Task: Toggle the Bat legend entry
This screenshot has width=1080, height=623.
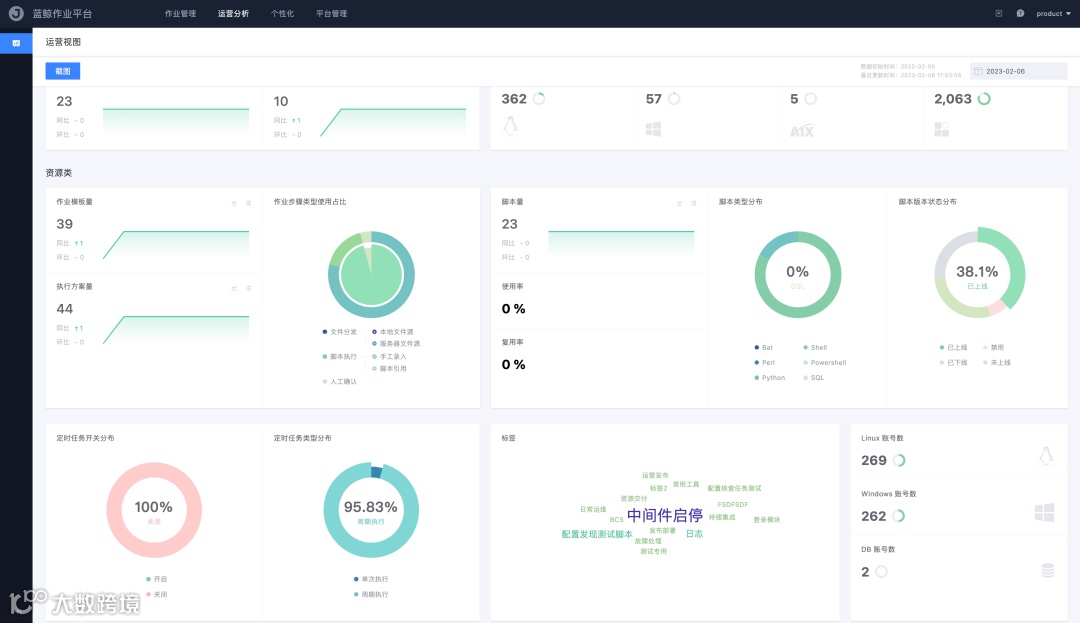Action: pos(764,348)
